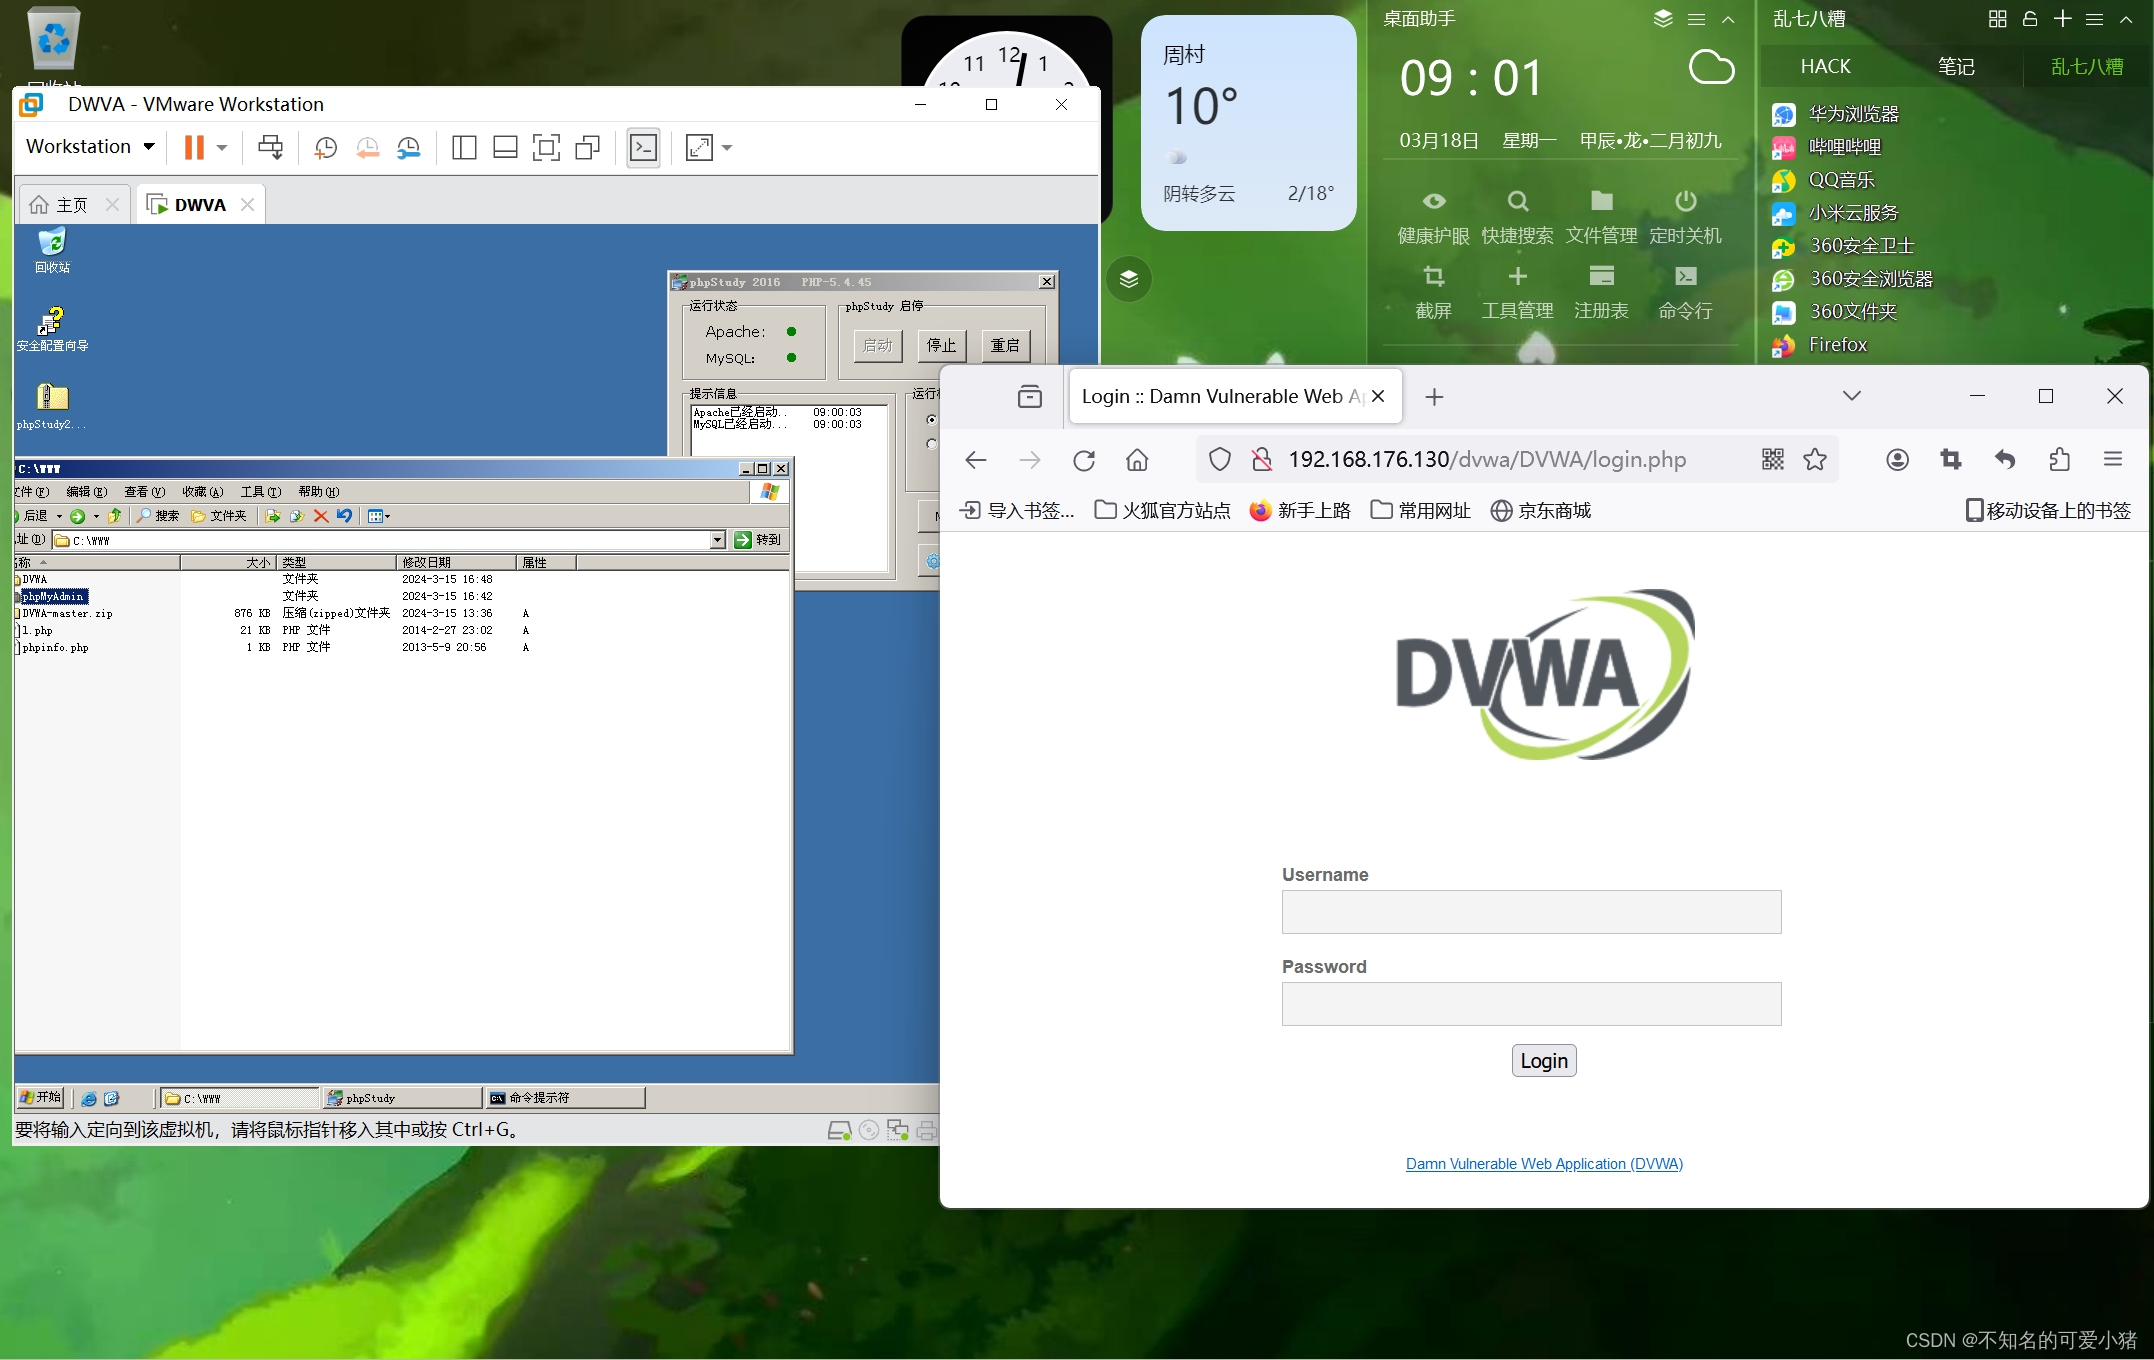The height and width of the screenshot is (1360, 2154).
Task: Open the QR code icon in Firefox address bar
Action: [x=1773, y=460]
